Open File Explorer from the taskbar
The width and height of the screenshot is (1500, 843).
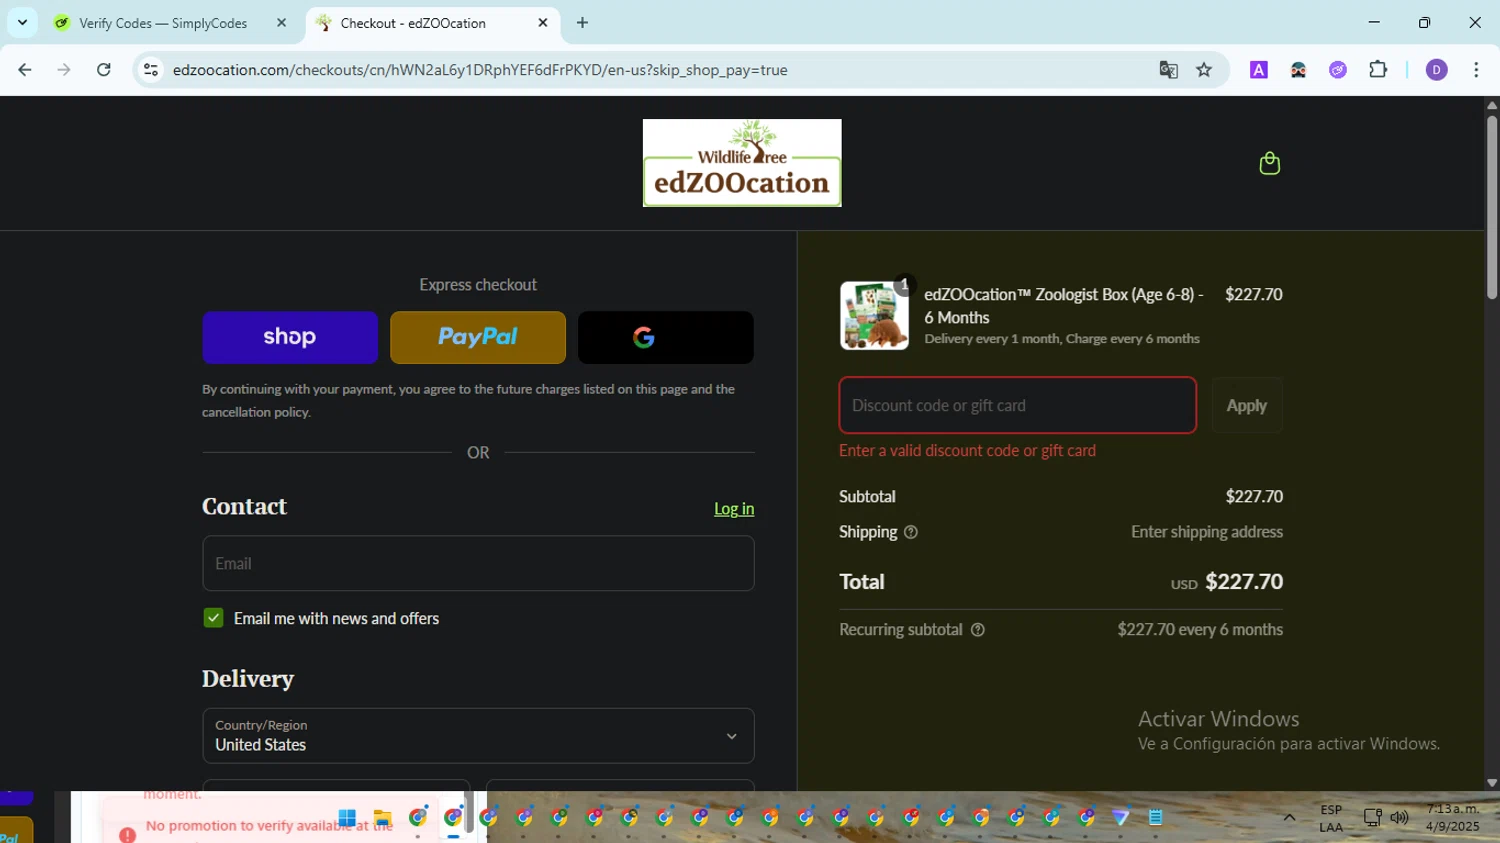click(383, 818)
